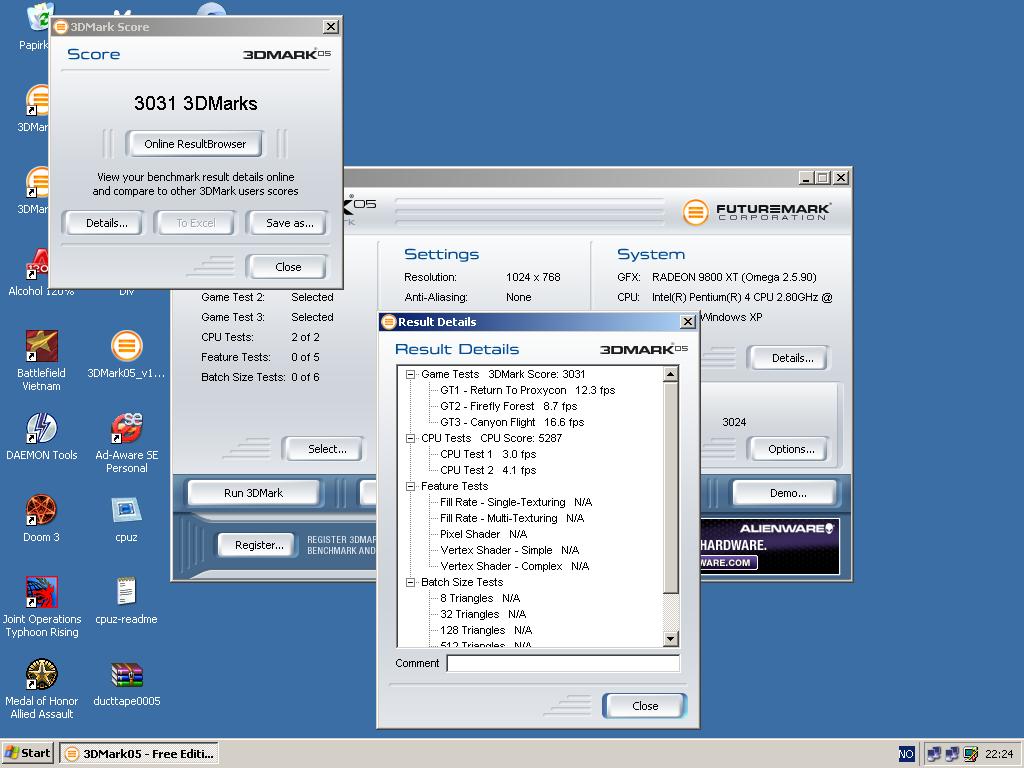The image size is (1024, 768).
Task: Collapse the CPU Tests tree node
Action: point(410,438)
